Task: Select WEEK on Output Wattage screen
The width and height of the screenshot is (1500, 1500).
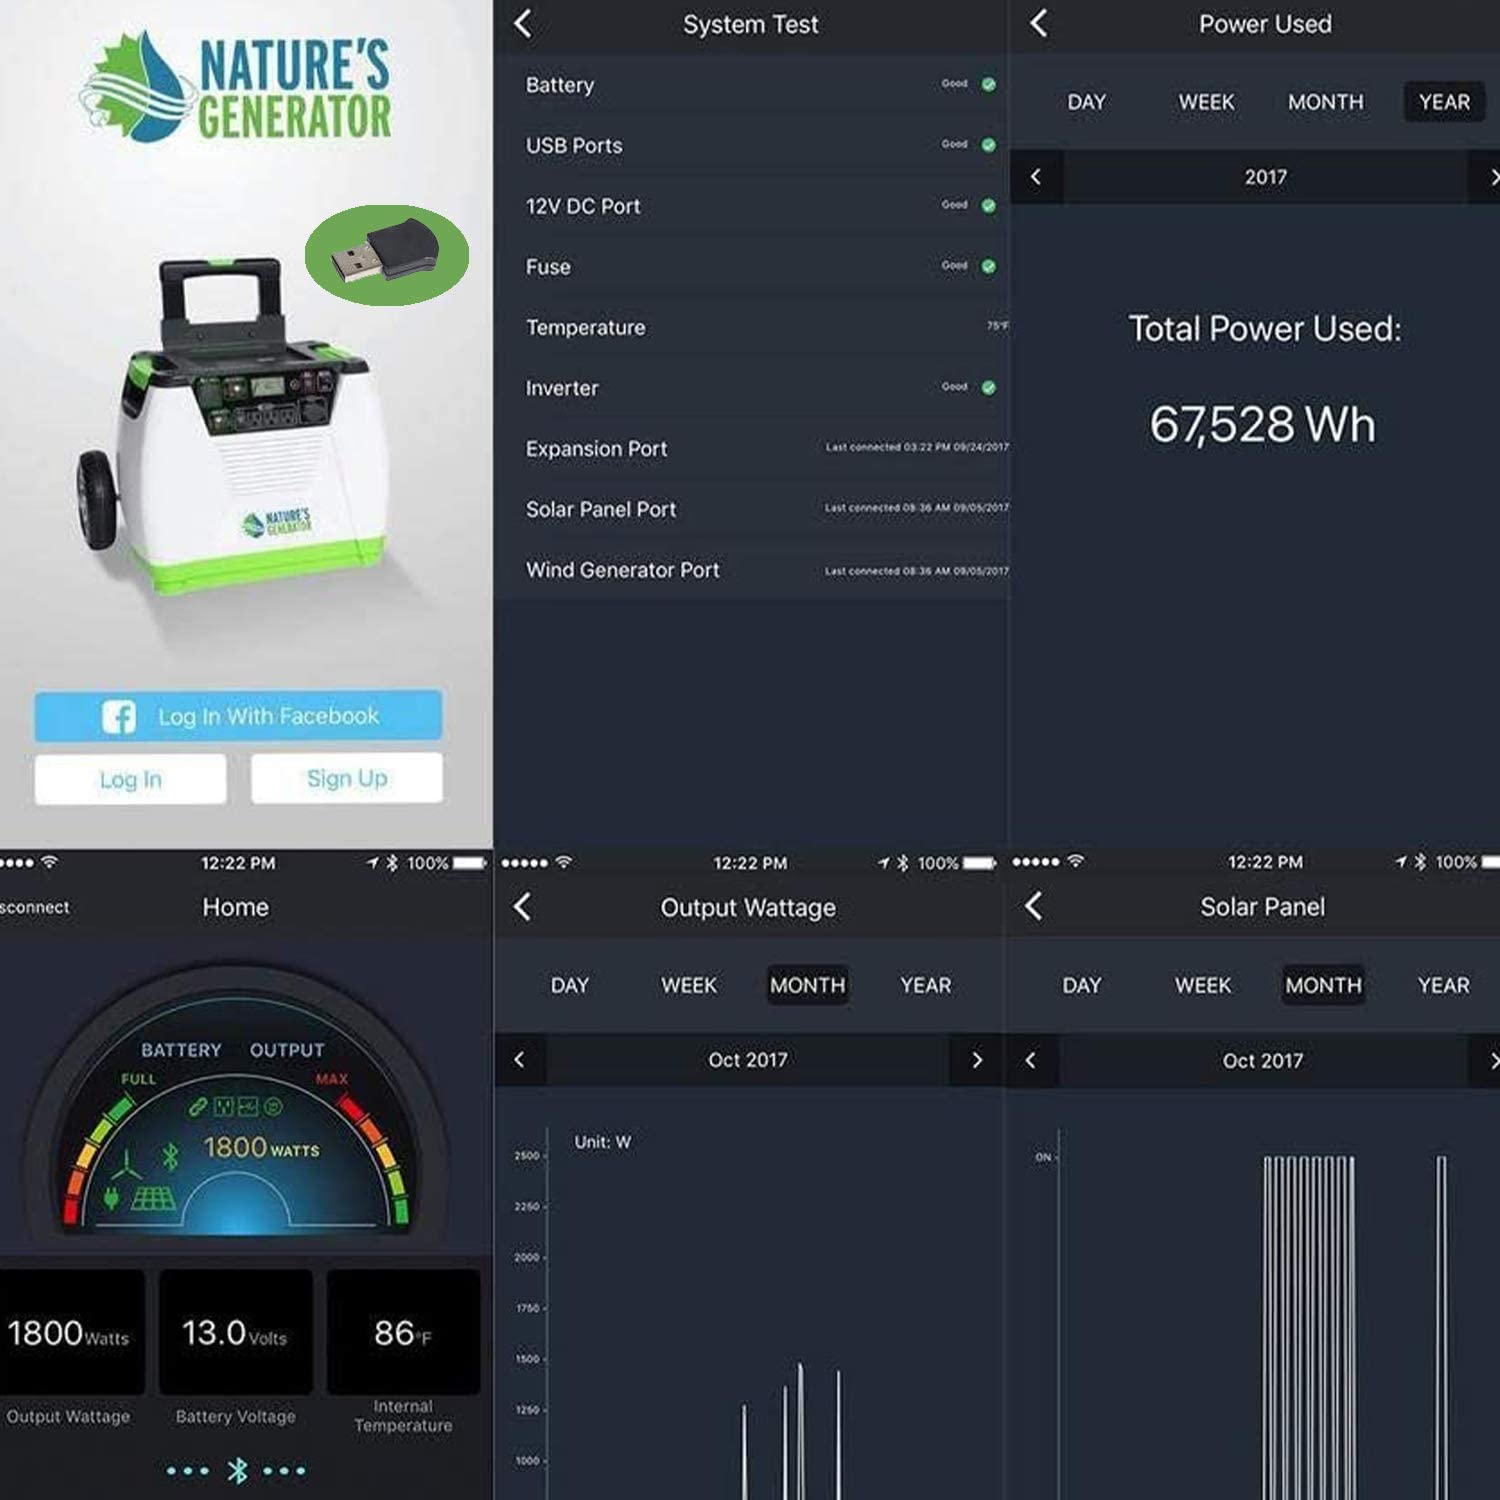Action: pyautogui.click(x=689, y=985)
